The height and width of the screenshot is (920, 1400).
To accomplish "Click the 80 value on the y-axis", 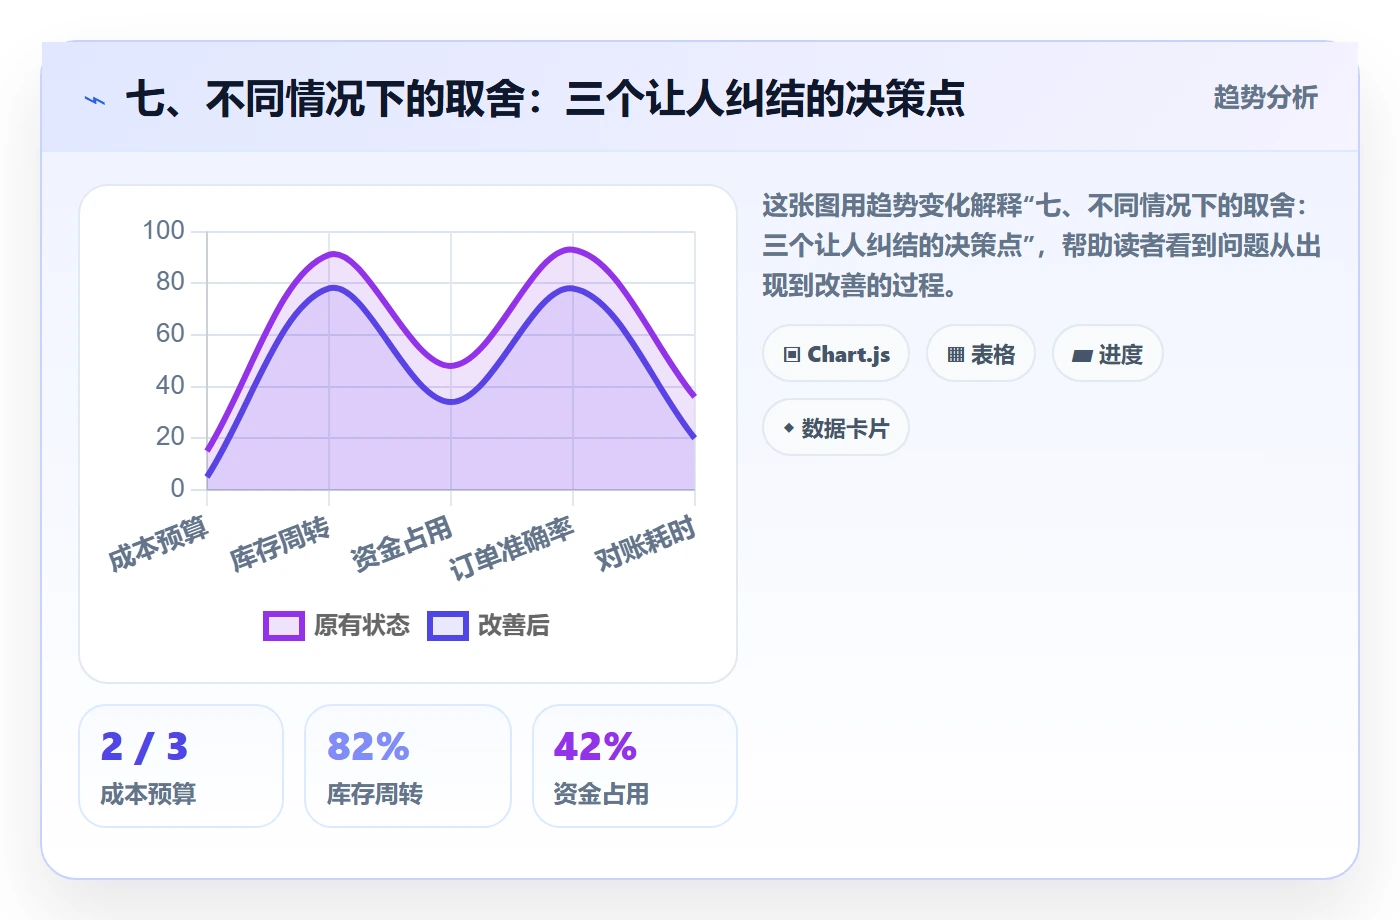I will coord(171,282).
